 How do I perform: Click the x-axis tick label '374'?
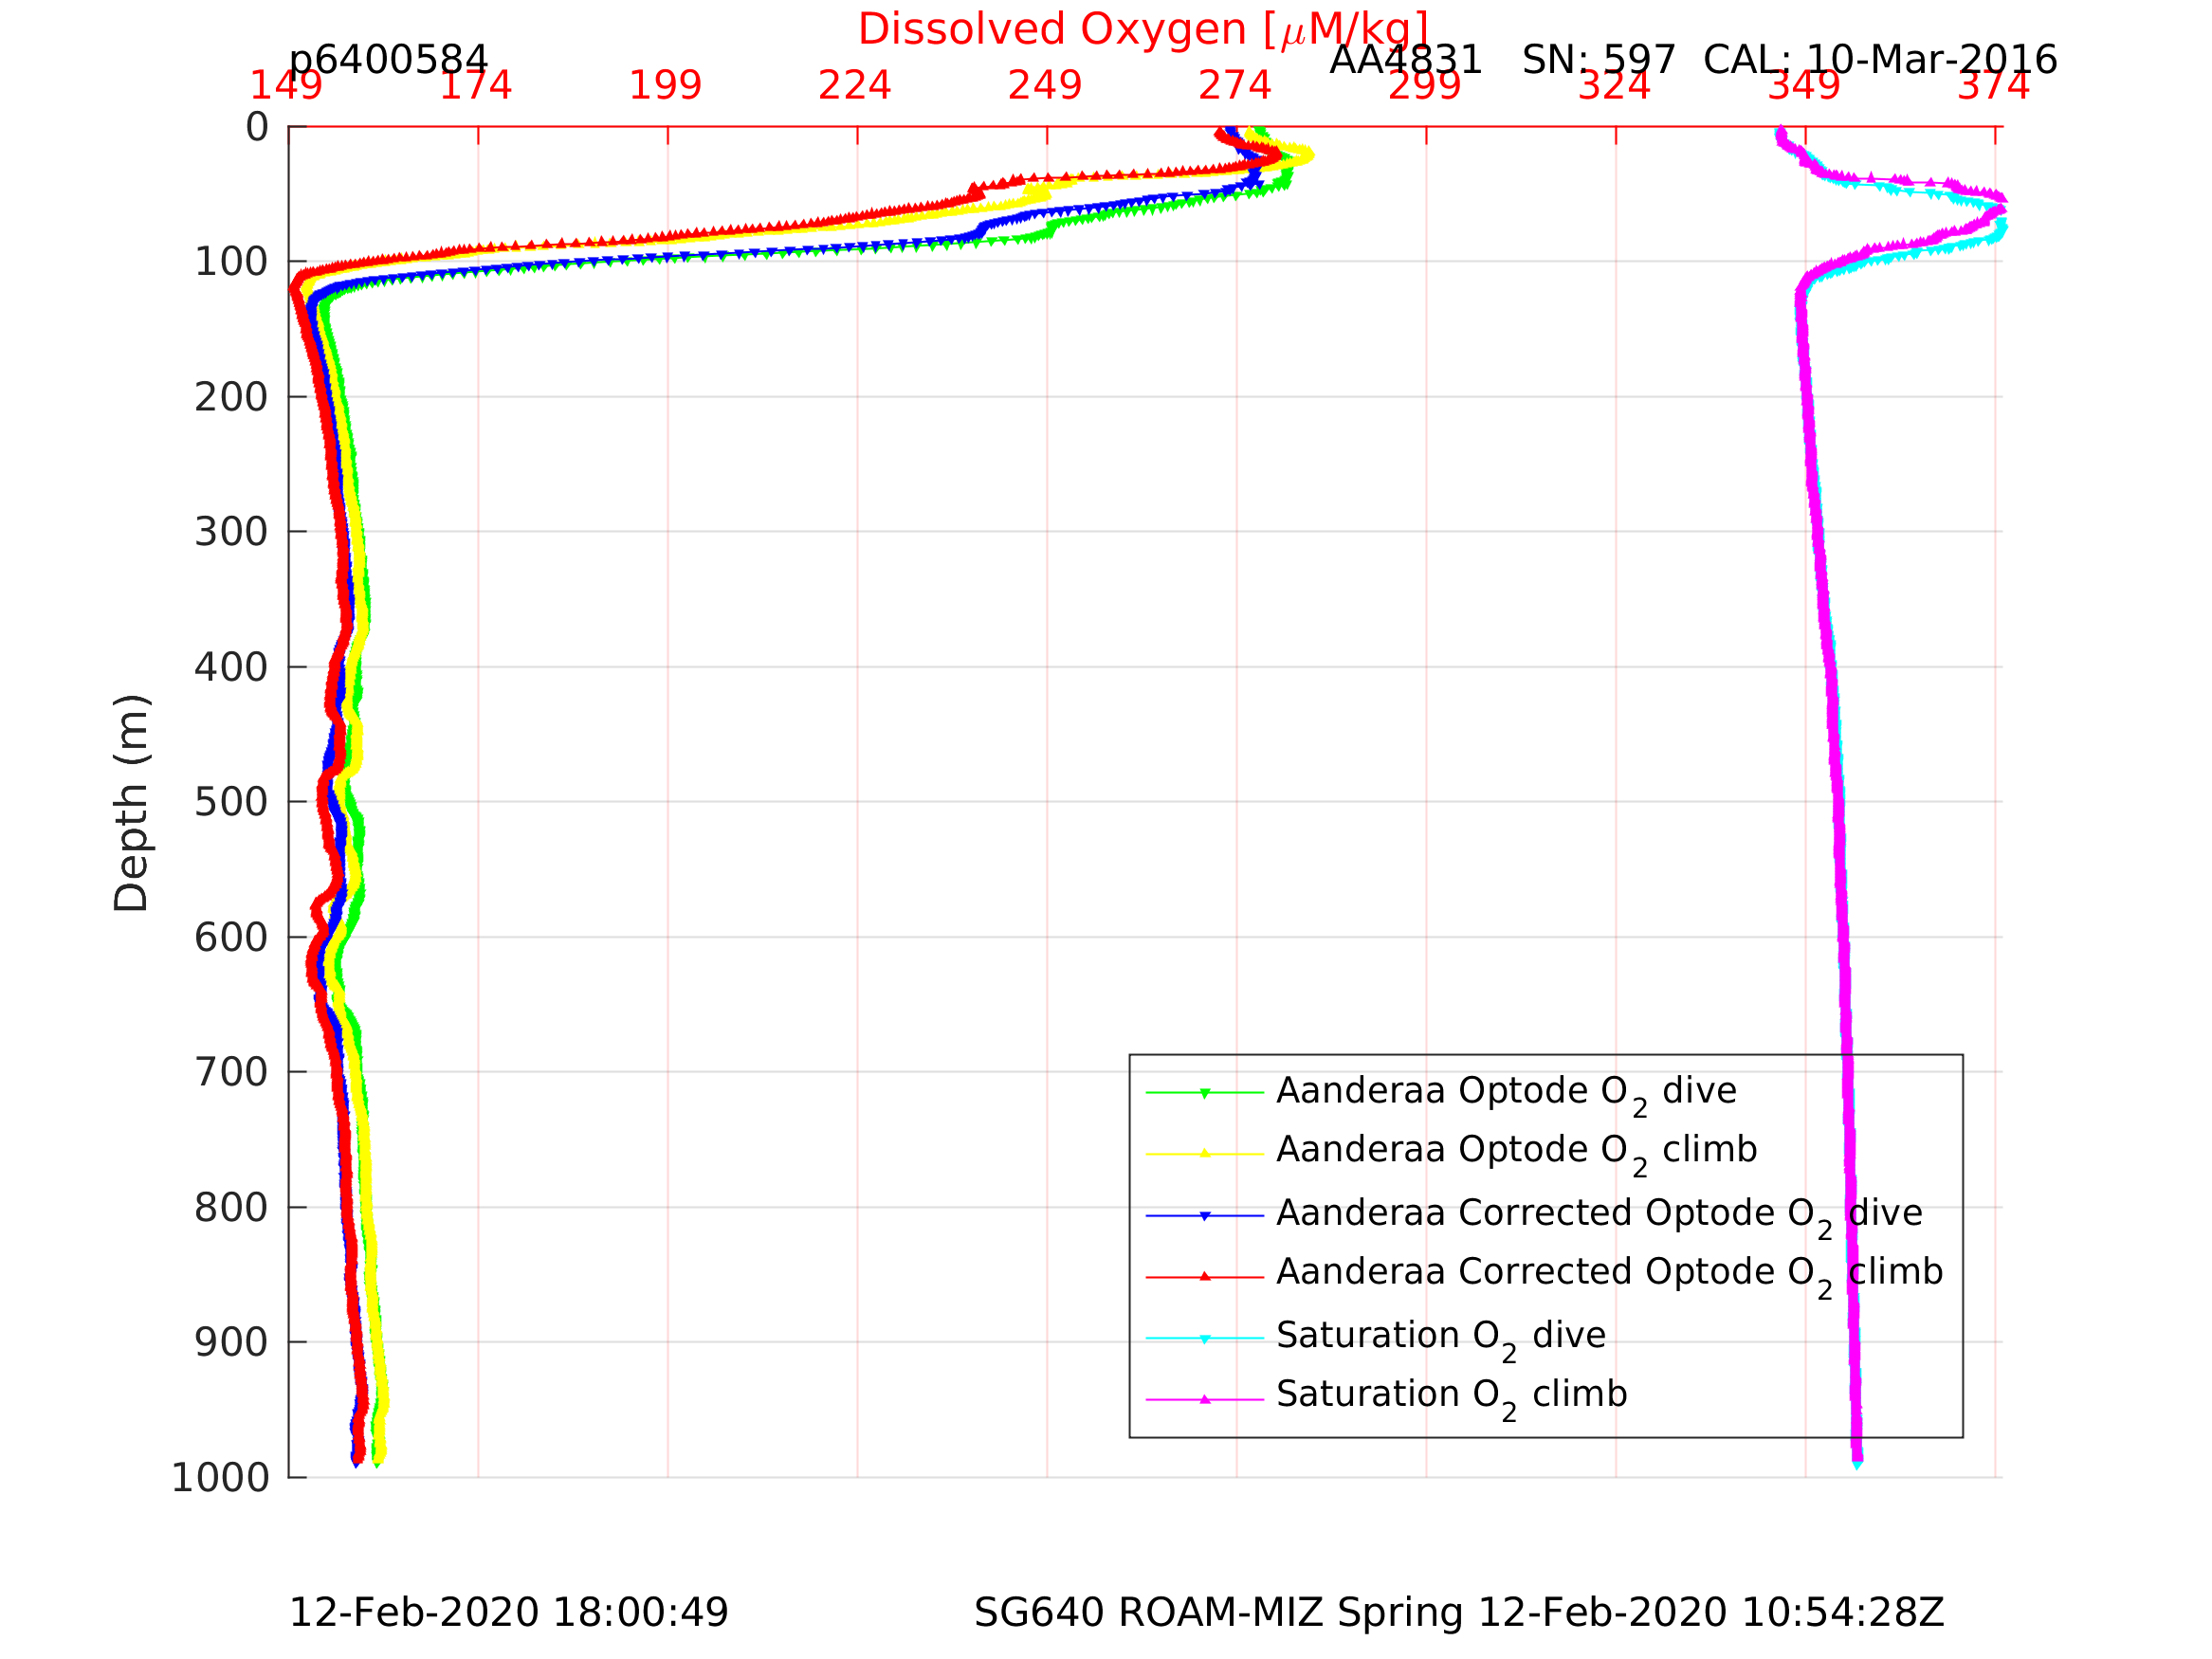tap(1994, 86)
